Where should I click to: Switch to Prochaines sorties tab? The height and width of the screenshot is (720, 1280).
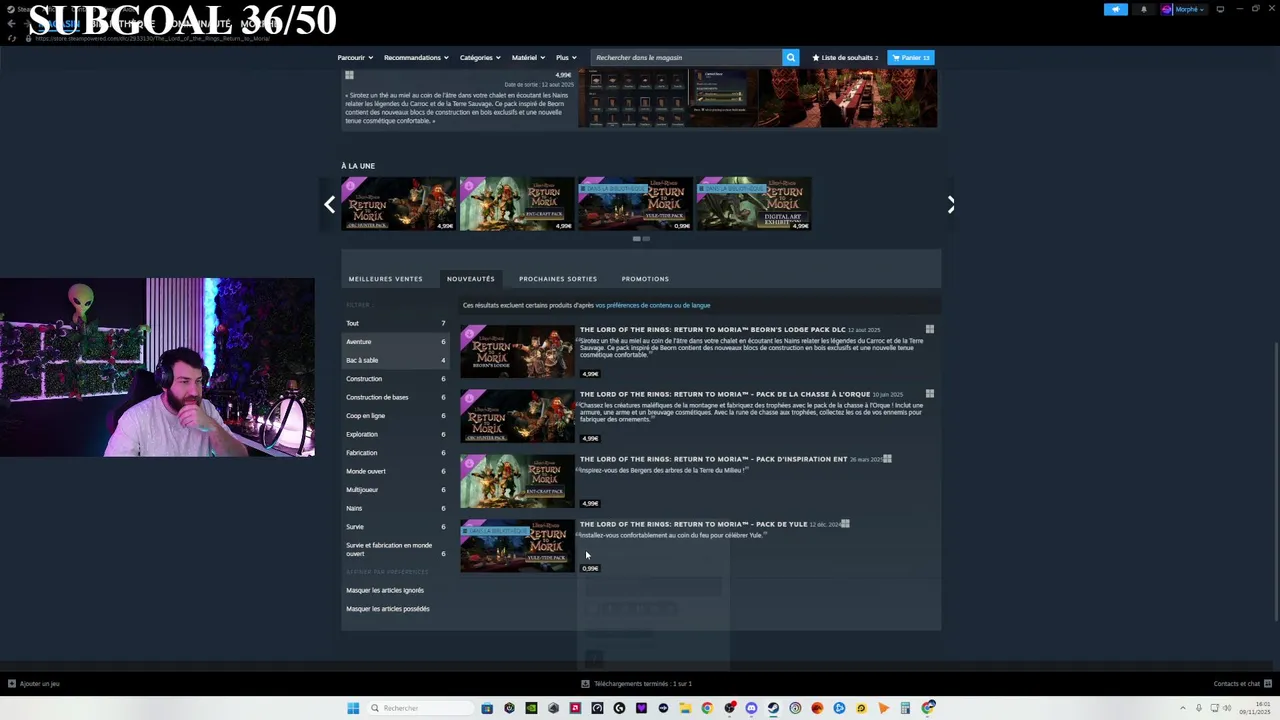pos(558,279)
